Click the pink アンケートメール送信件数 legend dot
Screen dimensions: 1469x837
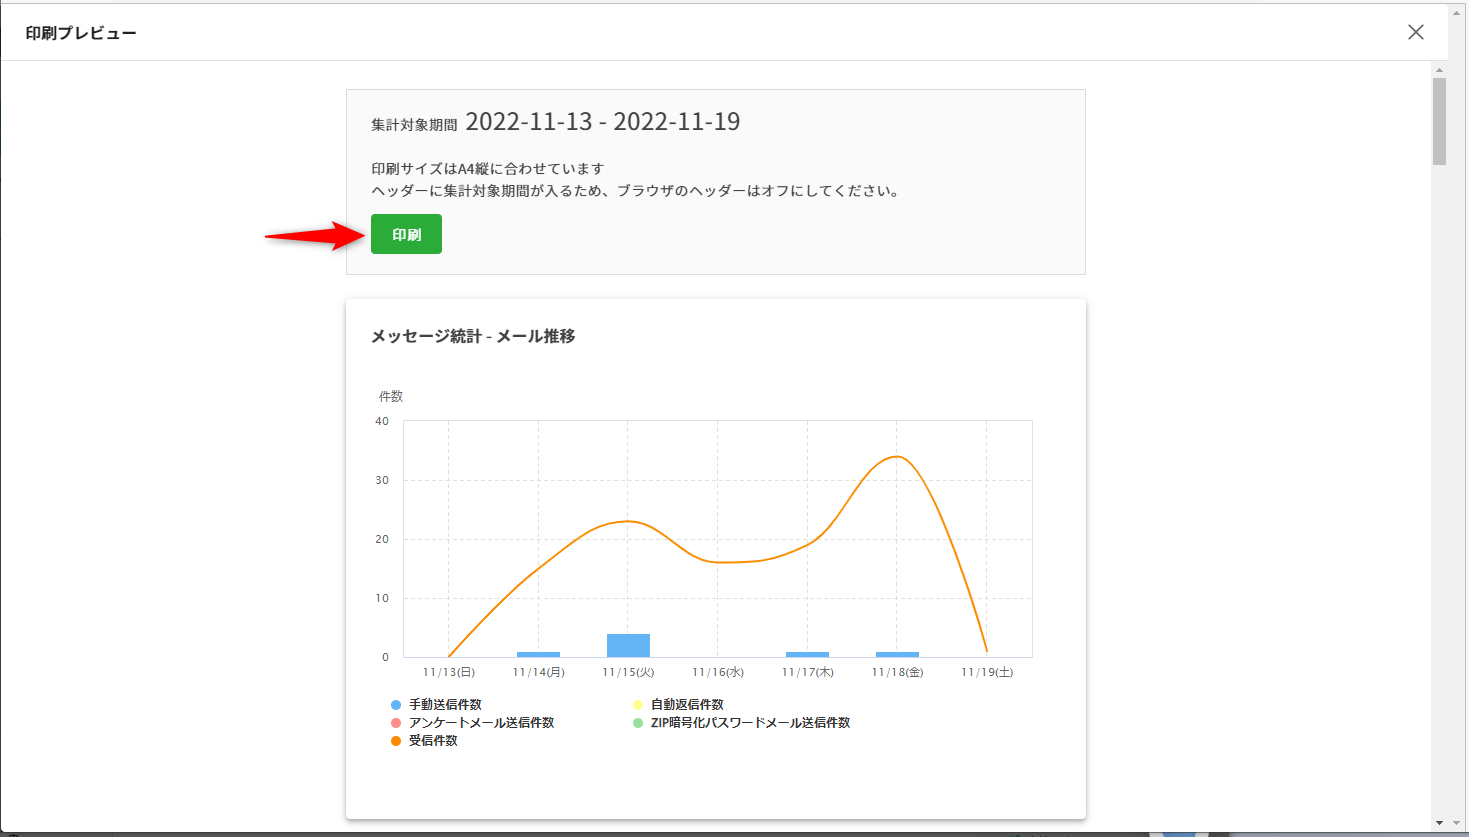[x=396, y=723]
